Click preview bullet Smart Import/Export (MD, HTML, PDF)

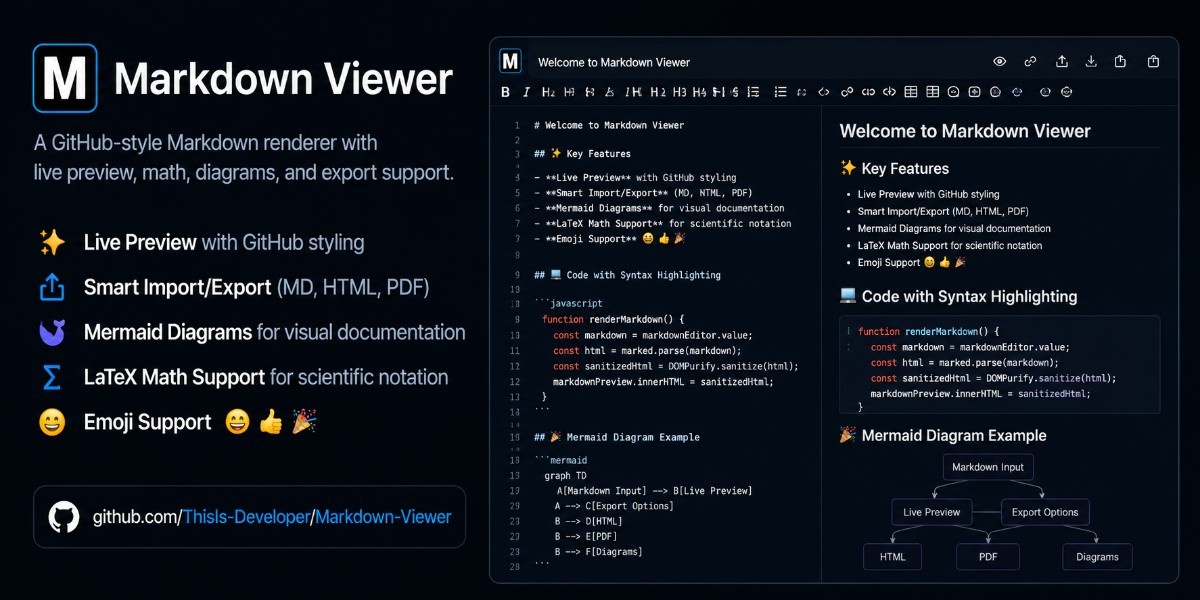tap(943, 211)
